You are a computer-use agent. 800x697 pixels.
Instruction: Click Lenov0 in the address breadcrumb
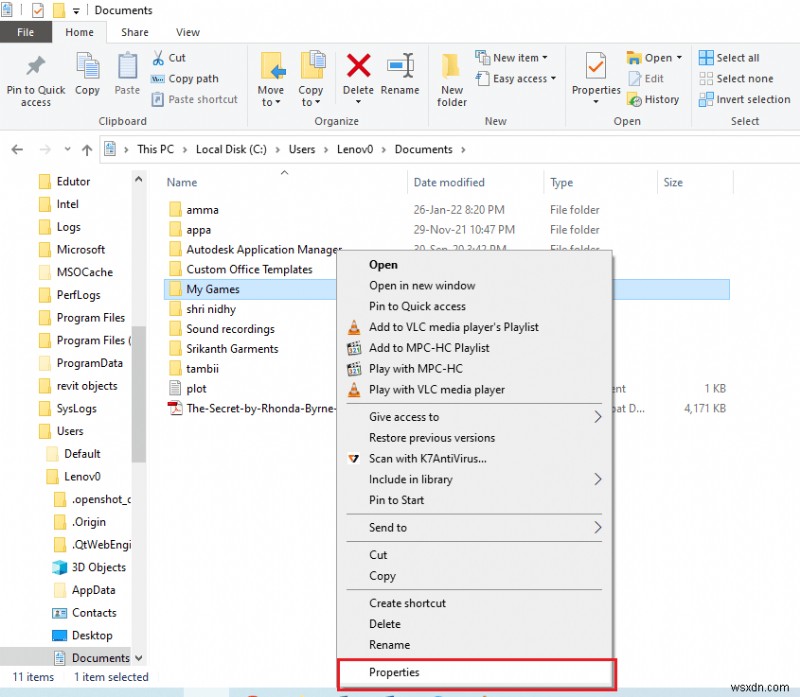point(355,150)
